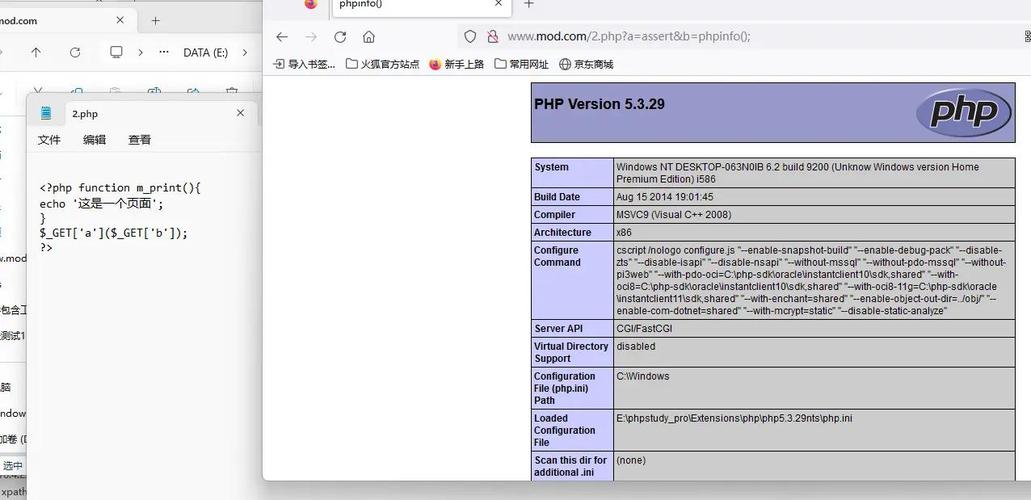Open a new File Explorer tab

tap(155, 20)
